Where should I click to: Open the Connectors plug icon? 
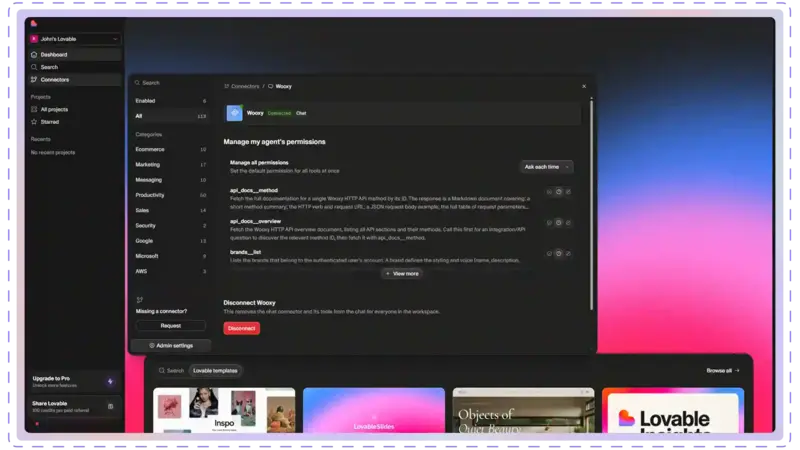34,80
